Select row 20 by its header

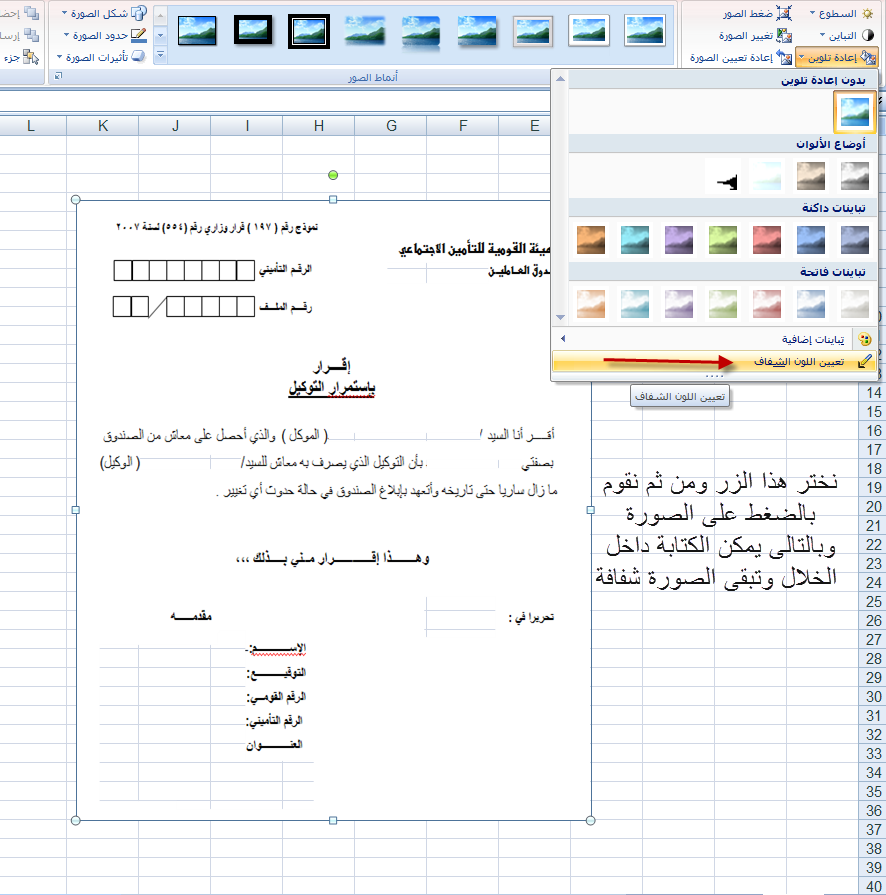click(873, 507)
